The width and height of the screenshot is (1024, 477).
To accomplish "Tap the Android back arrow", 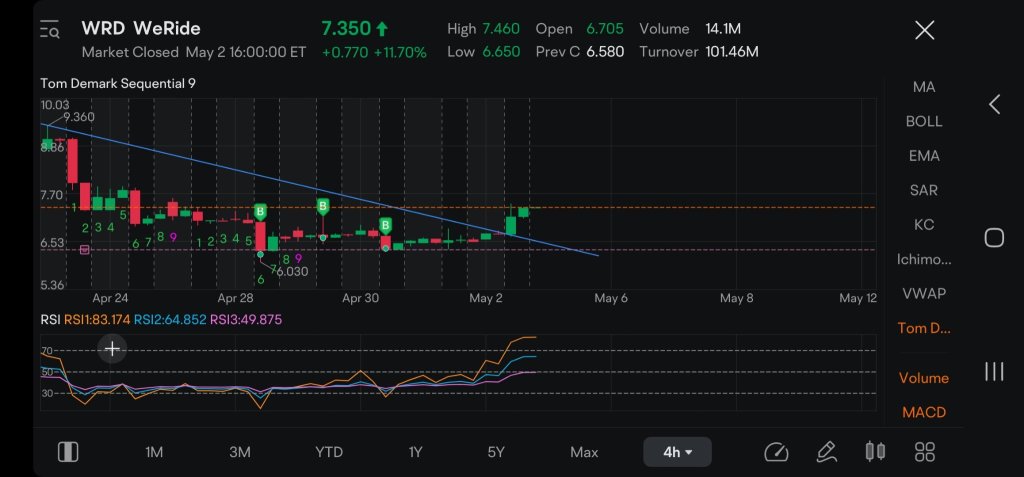I will pos(994,104).
